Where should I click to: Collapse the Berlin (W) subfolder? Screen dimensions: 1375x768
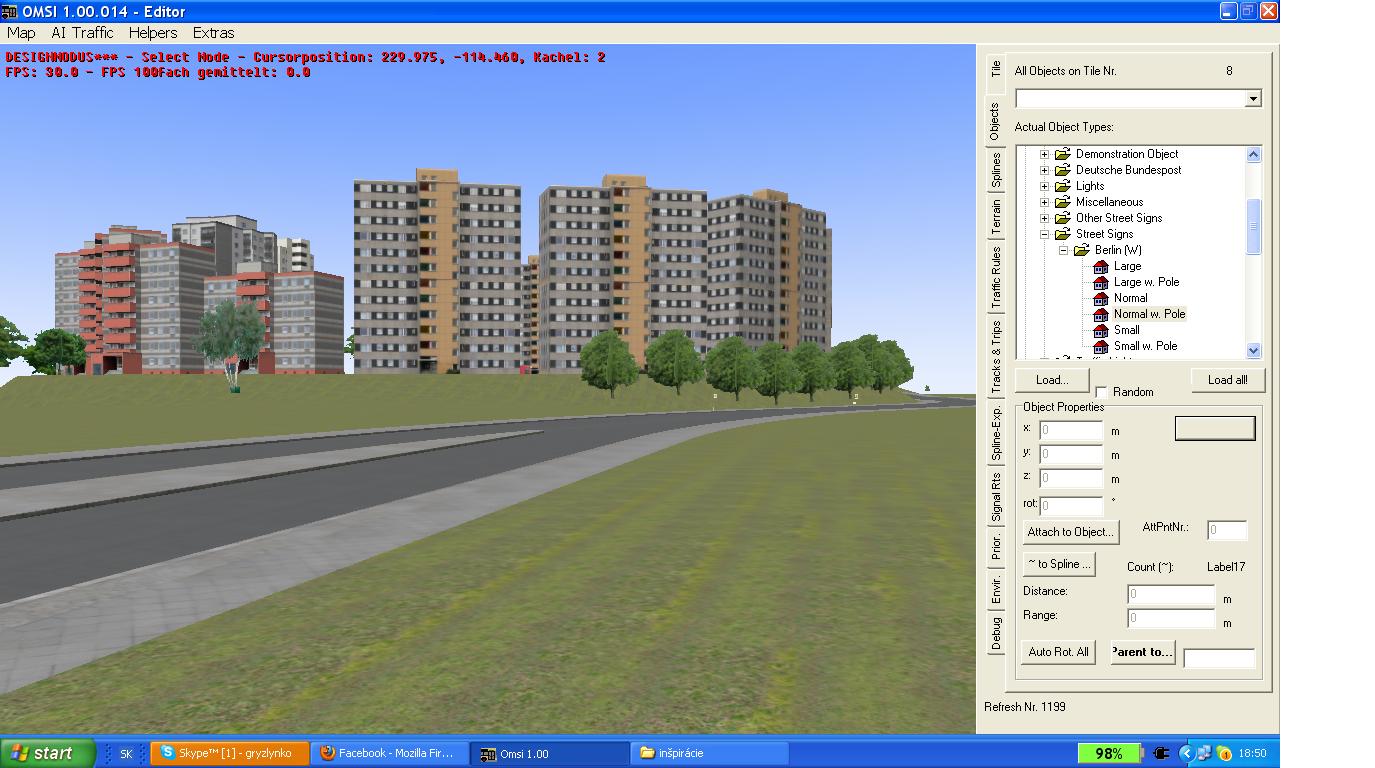coord(1064,250)
